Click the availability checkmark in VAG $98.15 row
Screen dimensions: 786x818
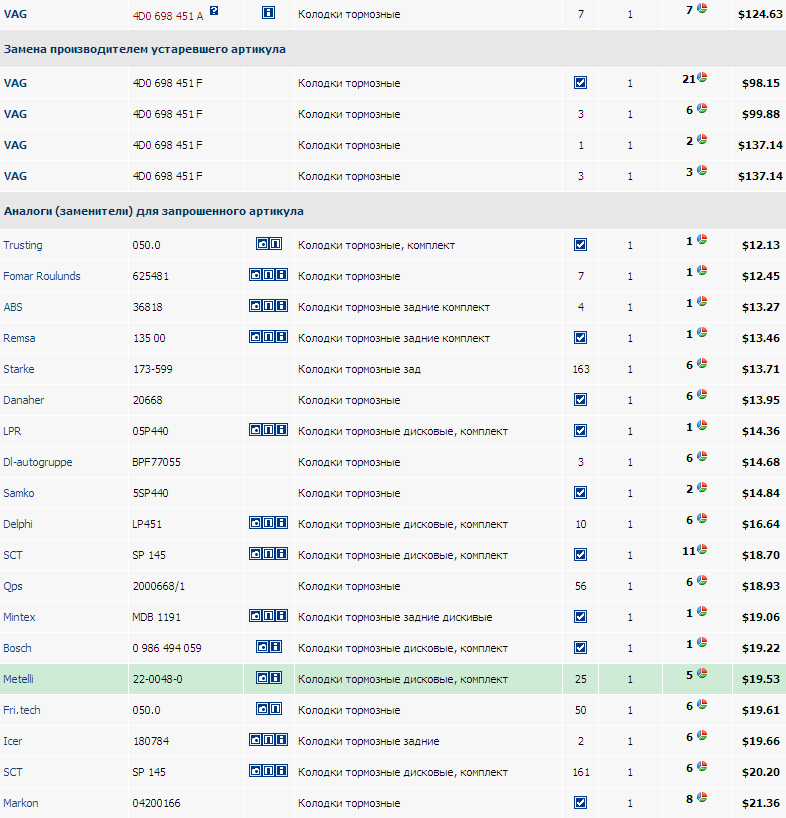click(581, 83)
